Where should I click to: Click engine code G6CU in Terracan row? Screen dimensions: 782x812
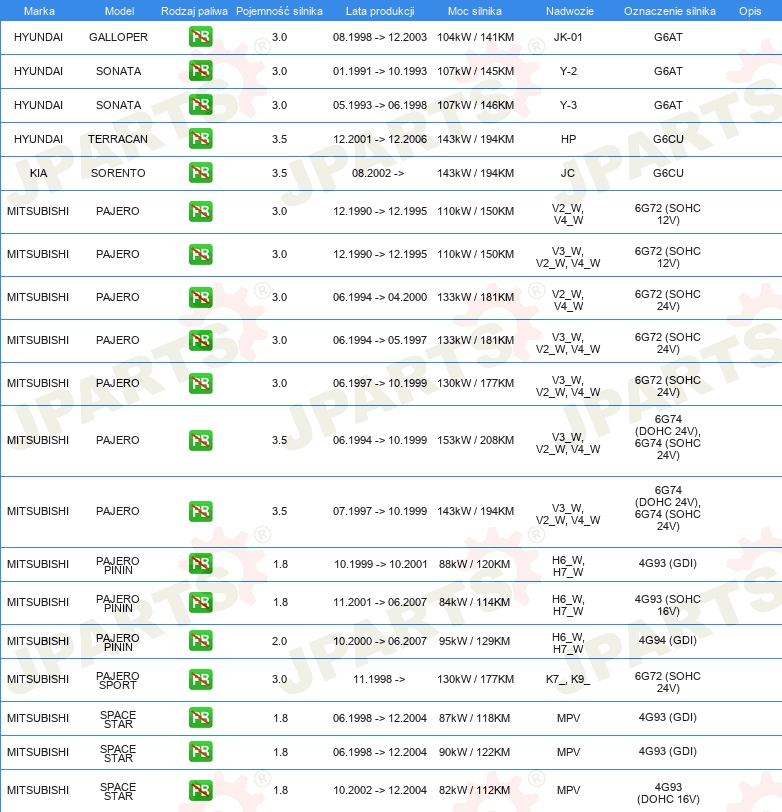click(668, 139)
